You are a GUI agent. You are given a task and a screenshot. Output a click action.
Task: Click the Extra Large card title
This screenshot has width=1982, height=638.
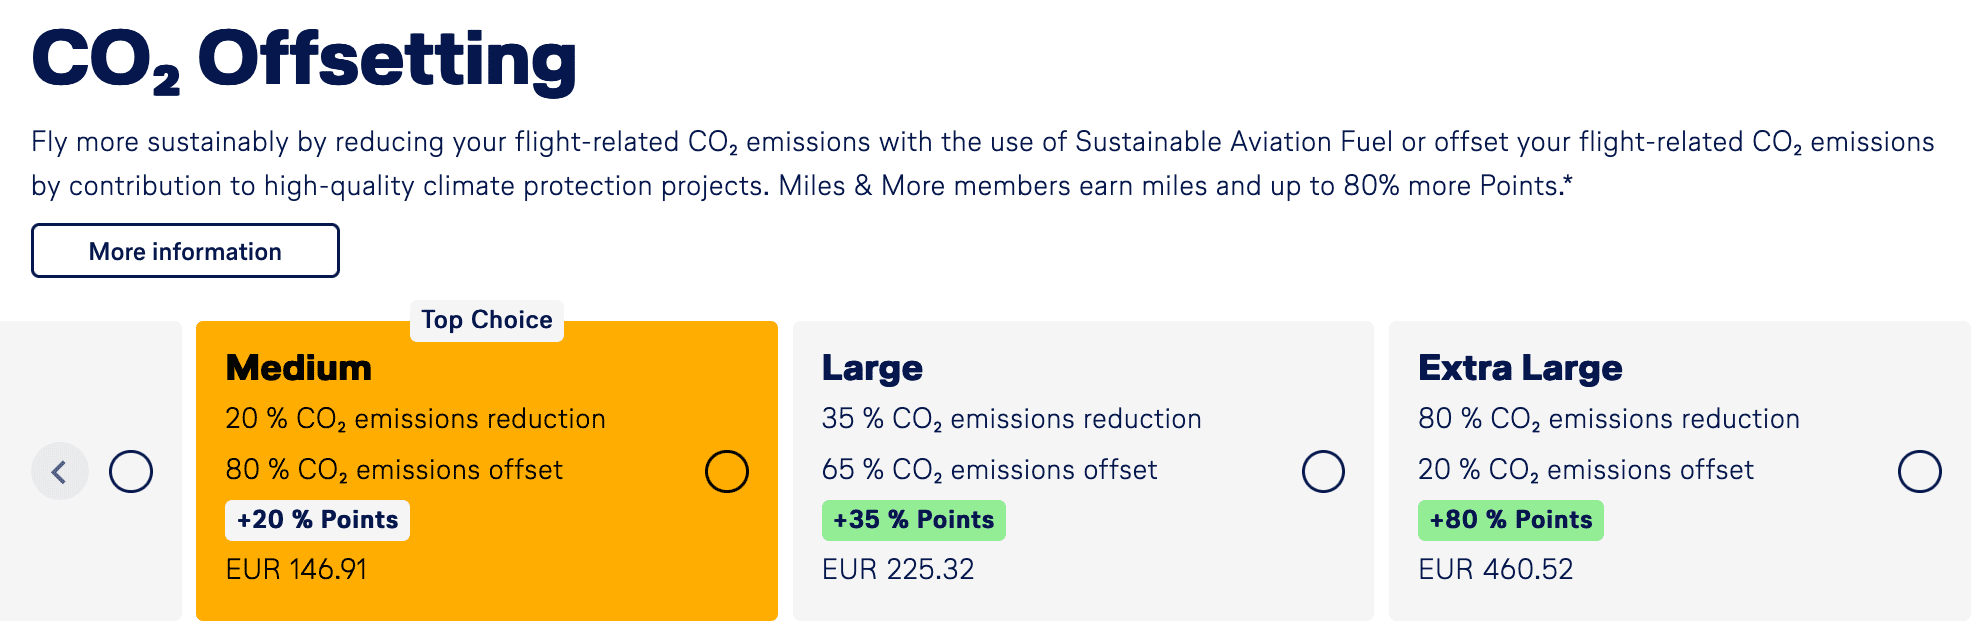(x=1520, y=368)
